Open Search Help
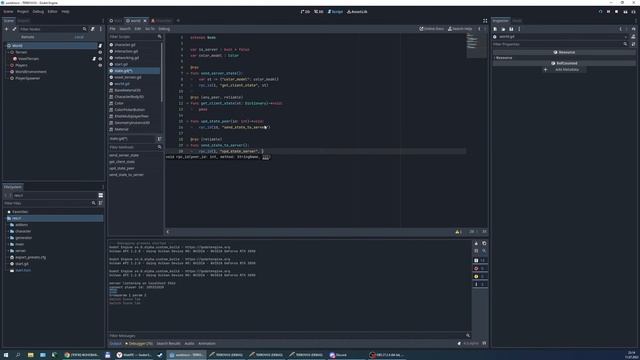Screen dimensions: 640x360 [460, 29]
